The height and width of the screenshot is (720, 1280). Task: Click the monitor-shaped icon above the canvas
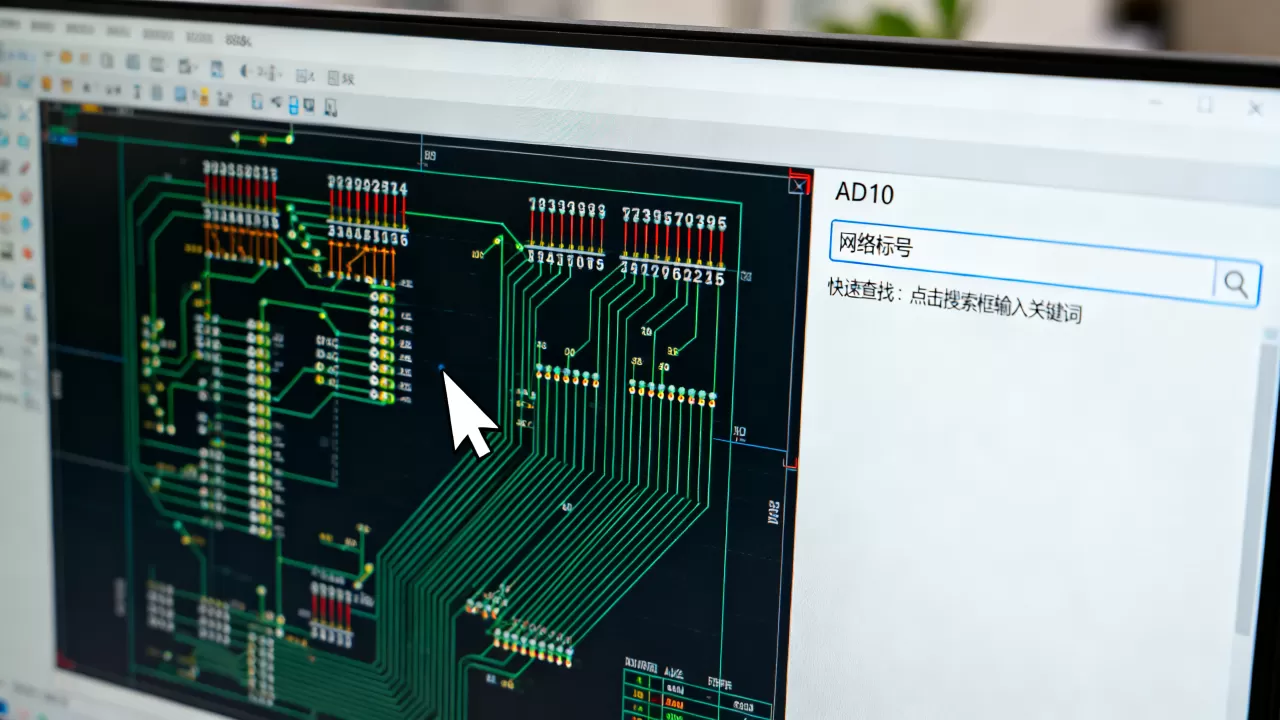tap(309, 105)
